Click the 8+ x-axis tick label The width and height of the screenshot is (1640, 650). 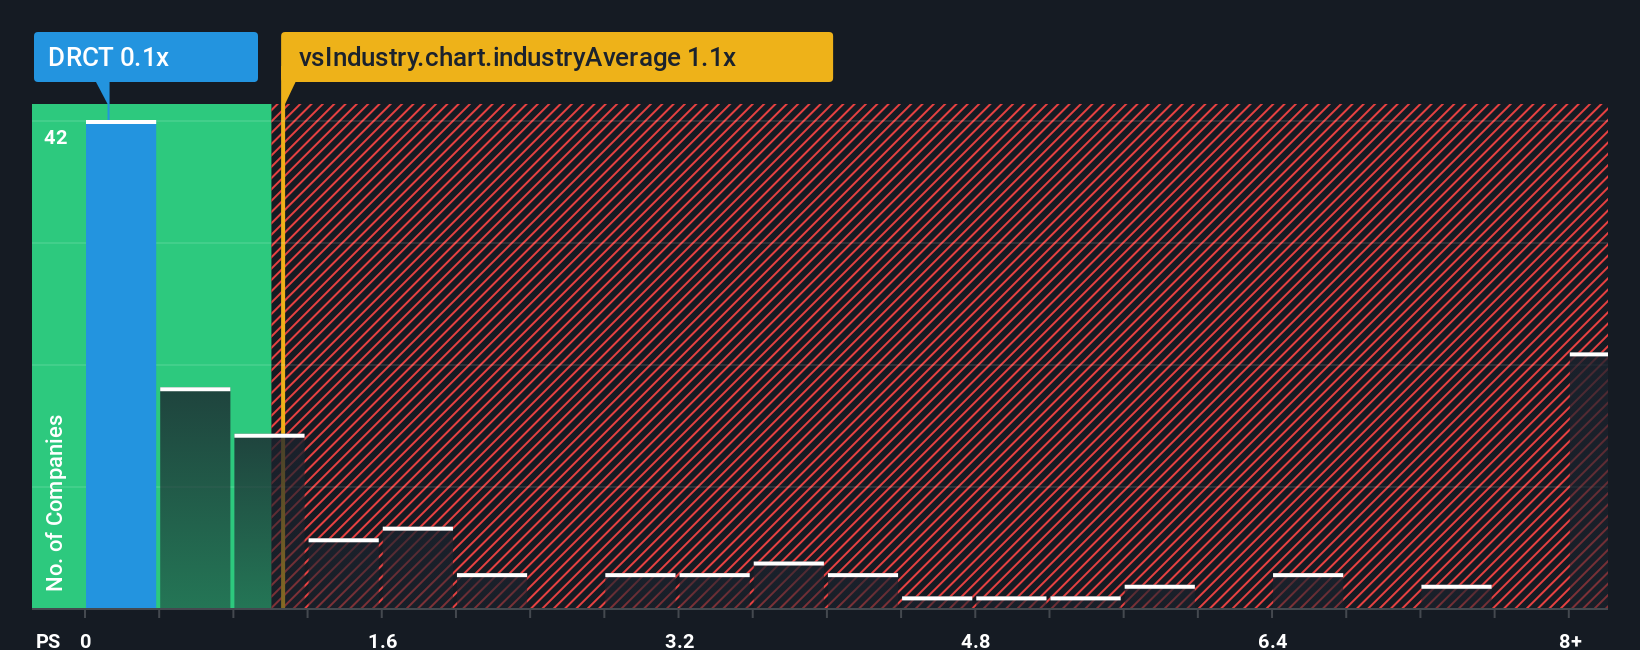pyautogui.click(x=1571, y=640)
